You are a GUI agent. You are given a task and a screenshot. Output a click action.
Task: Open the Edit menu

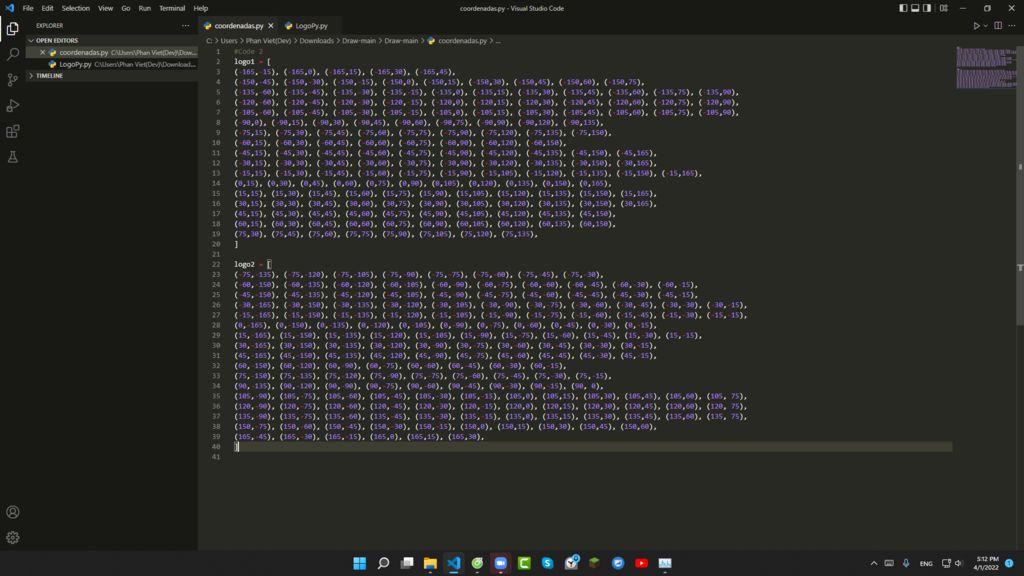48,8
